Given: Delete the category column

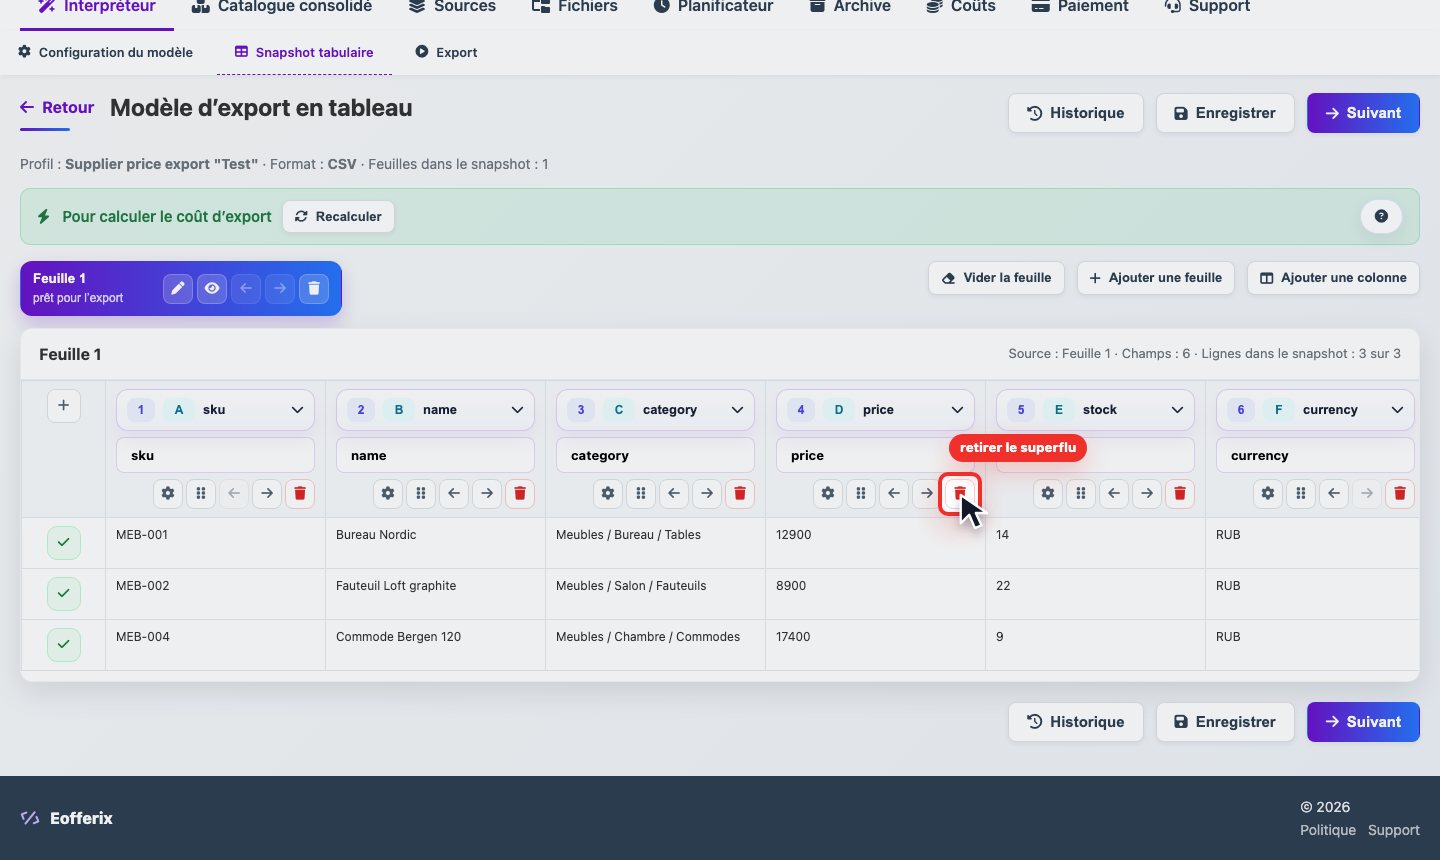Looking at the screenshot, I should [x=740, y=493].
